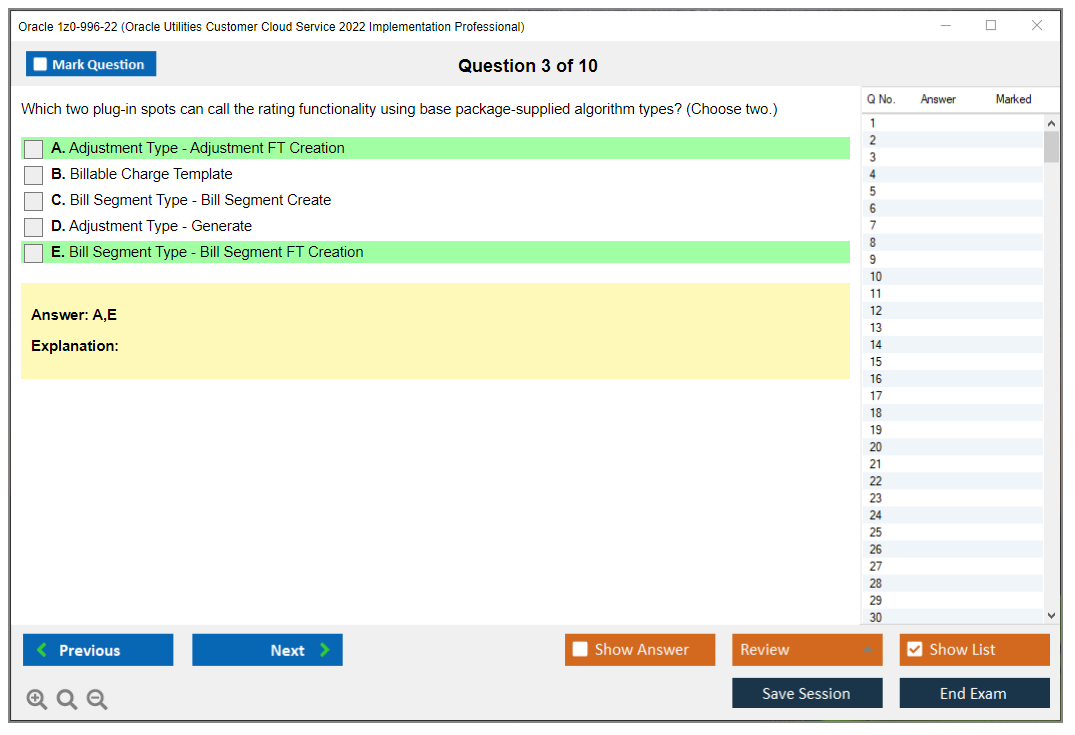Toggle the Mark Question checkbox

tap(39, 63)
